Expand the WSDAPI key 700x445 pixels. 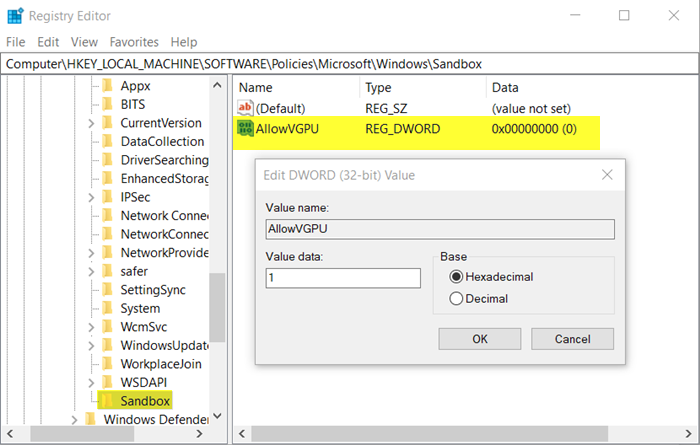click(91, 383)
